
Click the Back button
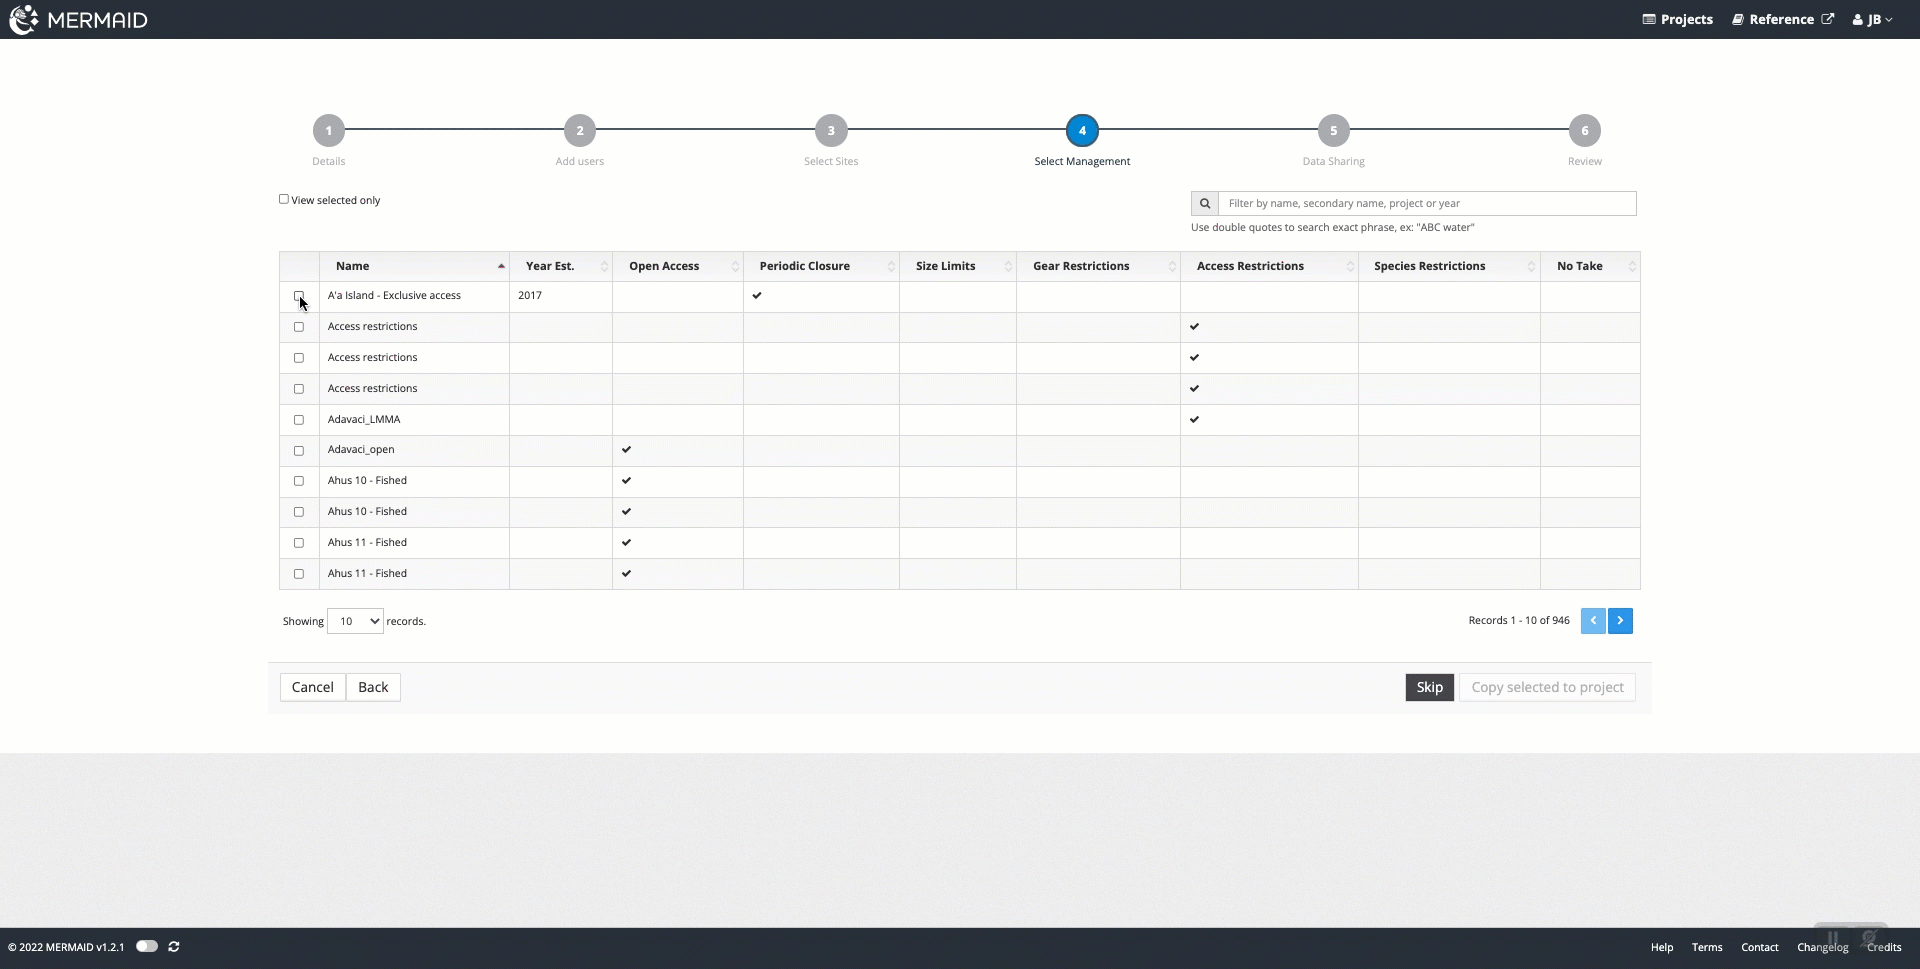[x=373, y=687]
